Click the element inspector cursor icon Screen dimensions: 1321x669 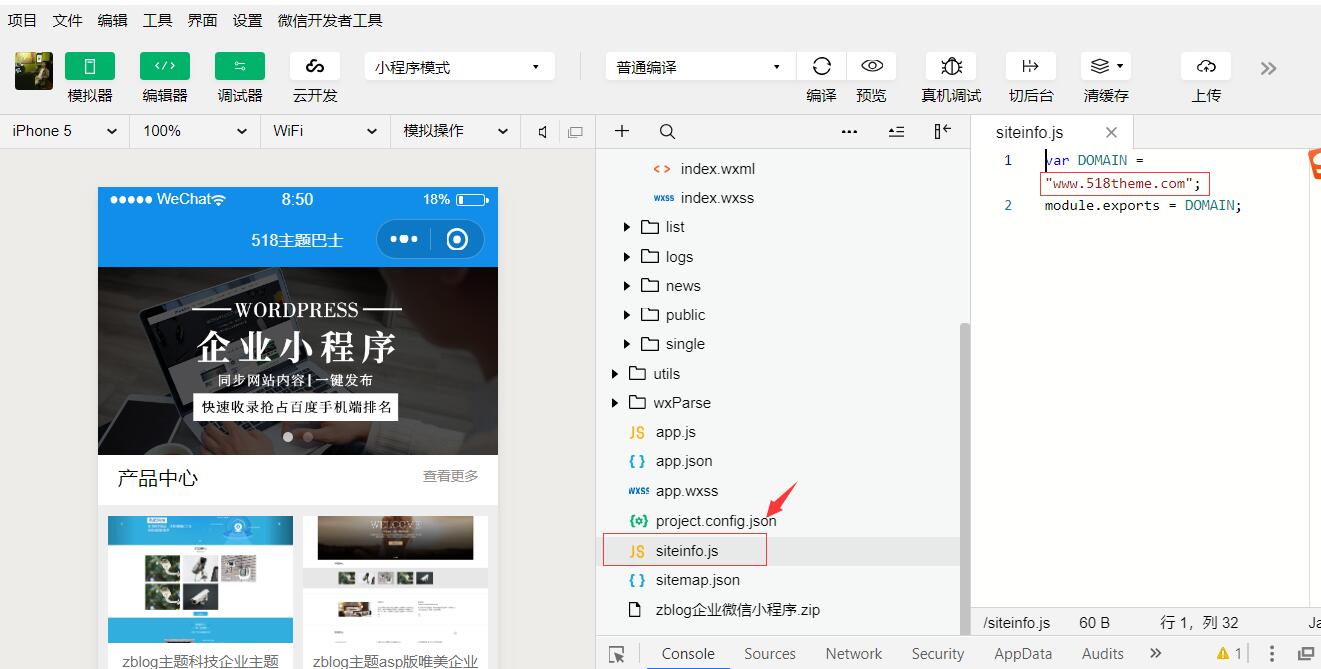pos(617,654)
